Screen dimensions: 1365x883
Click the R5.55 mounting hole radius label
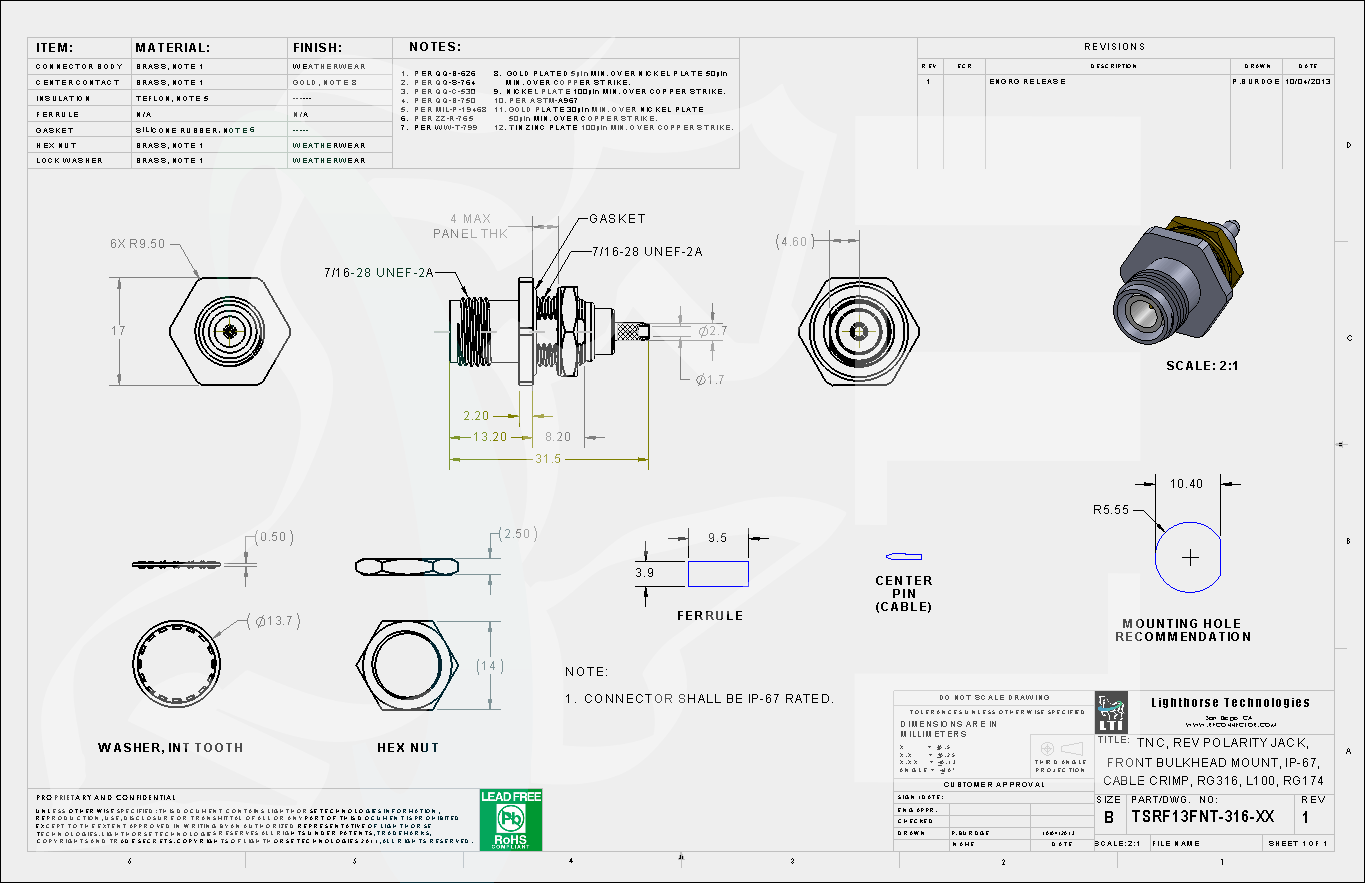(1110, 510)
